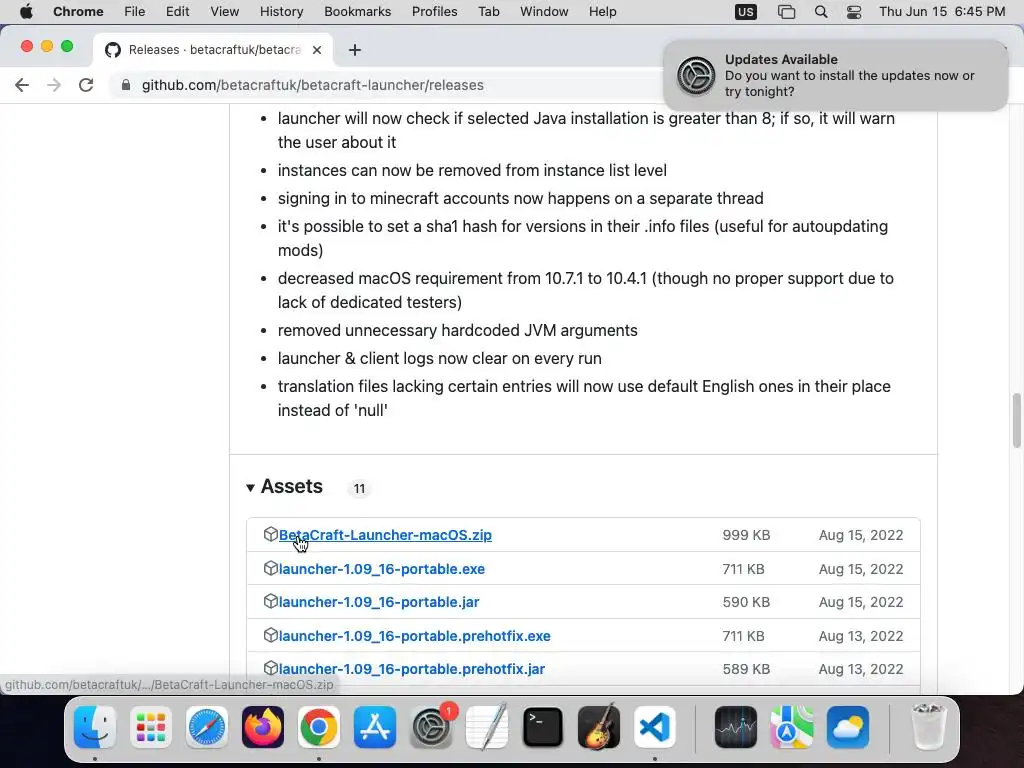Open the Apple menu
This screenshot has height=768, width=1024.
(26, 12)
